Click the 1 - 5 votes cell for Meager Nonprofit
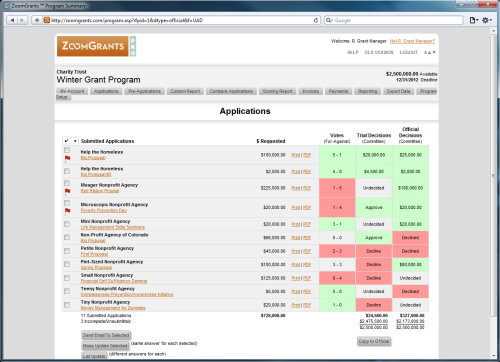 tap(337, 188)
